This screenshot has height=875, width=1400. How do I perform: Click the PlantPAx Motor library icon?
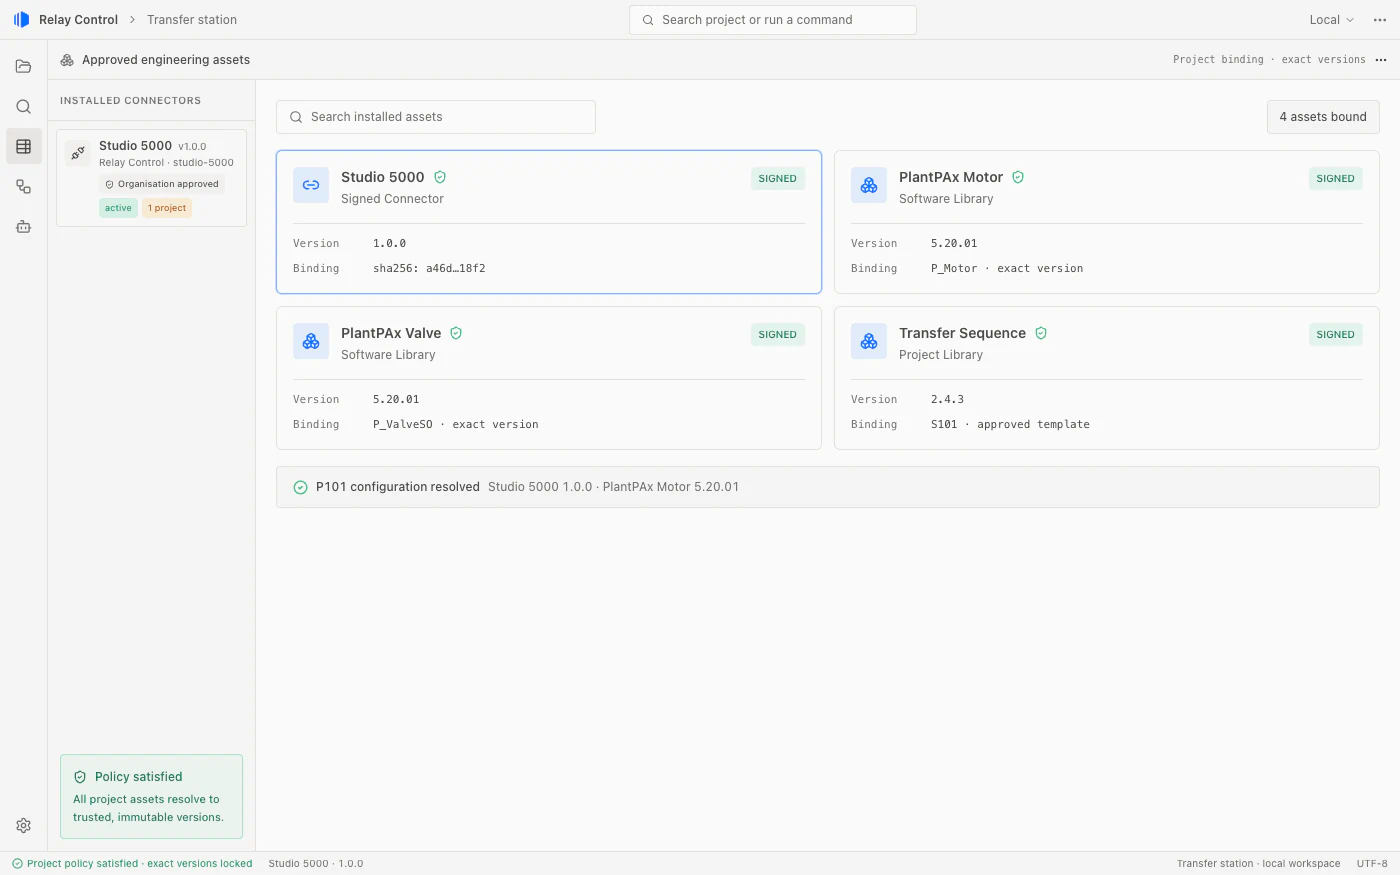point(869,185)
